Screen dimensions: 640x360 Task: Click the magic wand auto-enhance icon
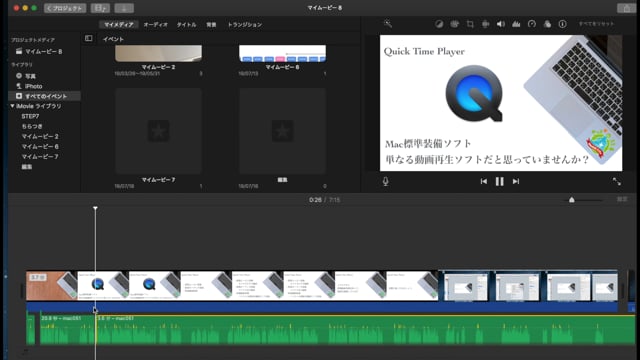[x=388, y=24]
